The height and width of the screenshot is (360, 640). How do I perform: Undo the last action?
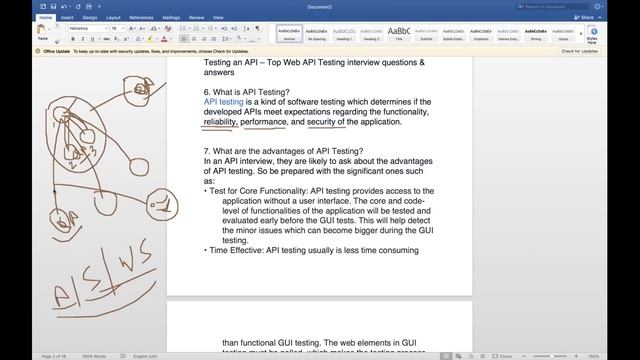[x=64, y=7]
